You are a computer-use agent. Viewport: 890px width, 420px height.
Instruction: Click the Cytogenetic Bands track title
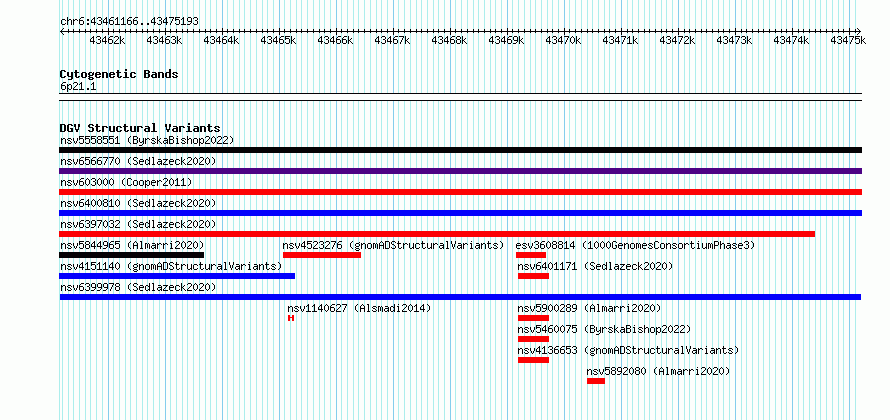point(119,74)
